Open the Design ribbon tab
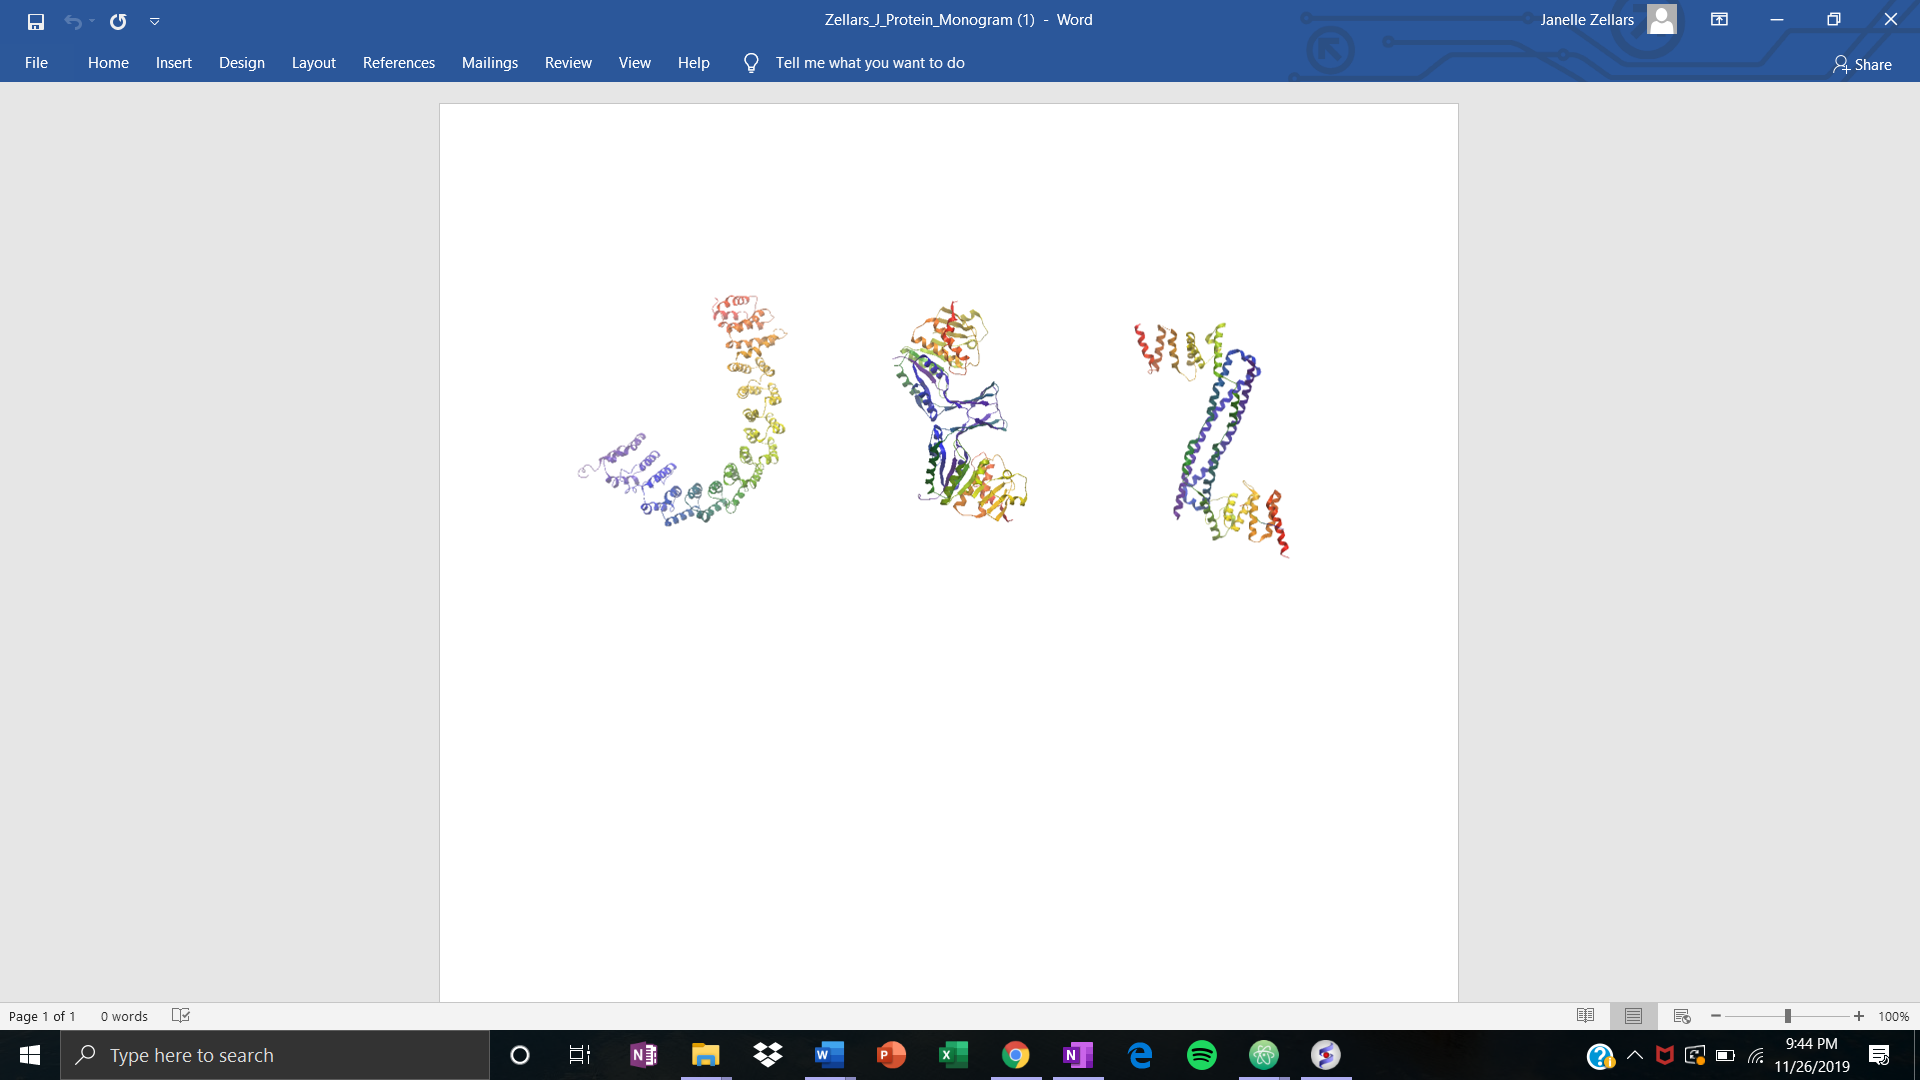The width and height of the screenshot is (1920, 1080). (242, 63)
